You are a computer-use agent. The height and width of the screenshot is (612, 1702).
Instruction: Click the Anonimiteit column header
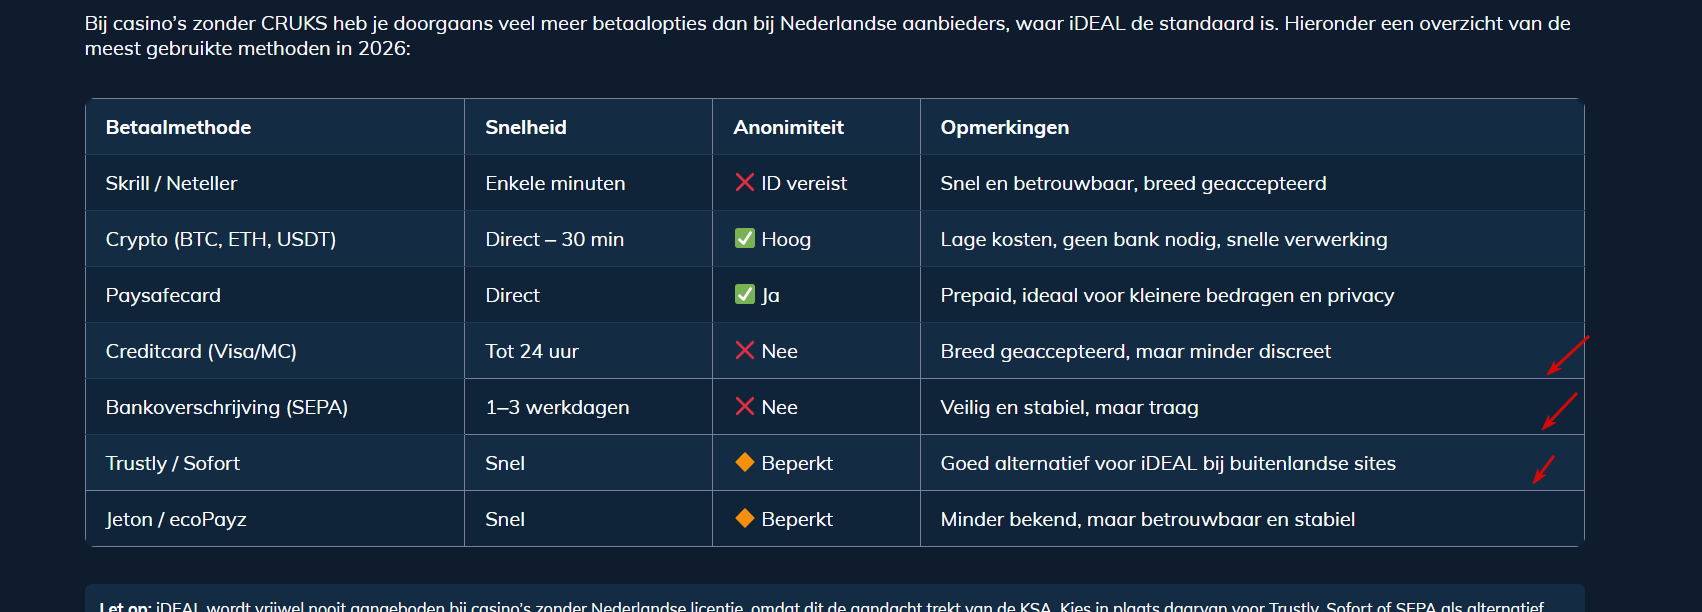click(x=788, y=127)
